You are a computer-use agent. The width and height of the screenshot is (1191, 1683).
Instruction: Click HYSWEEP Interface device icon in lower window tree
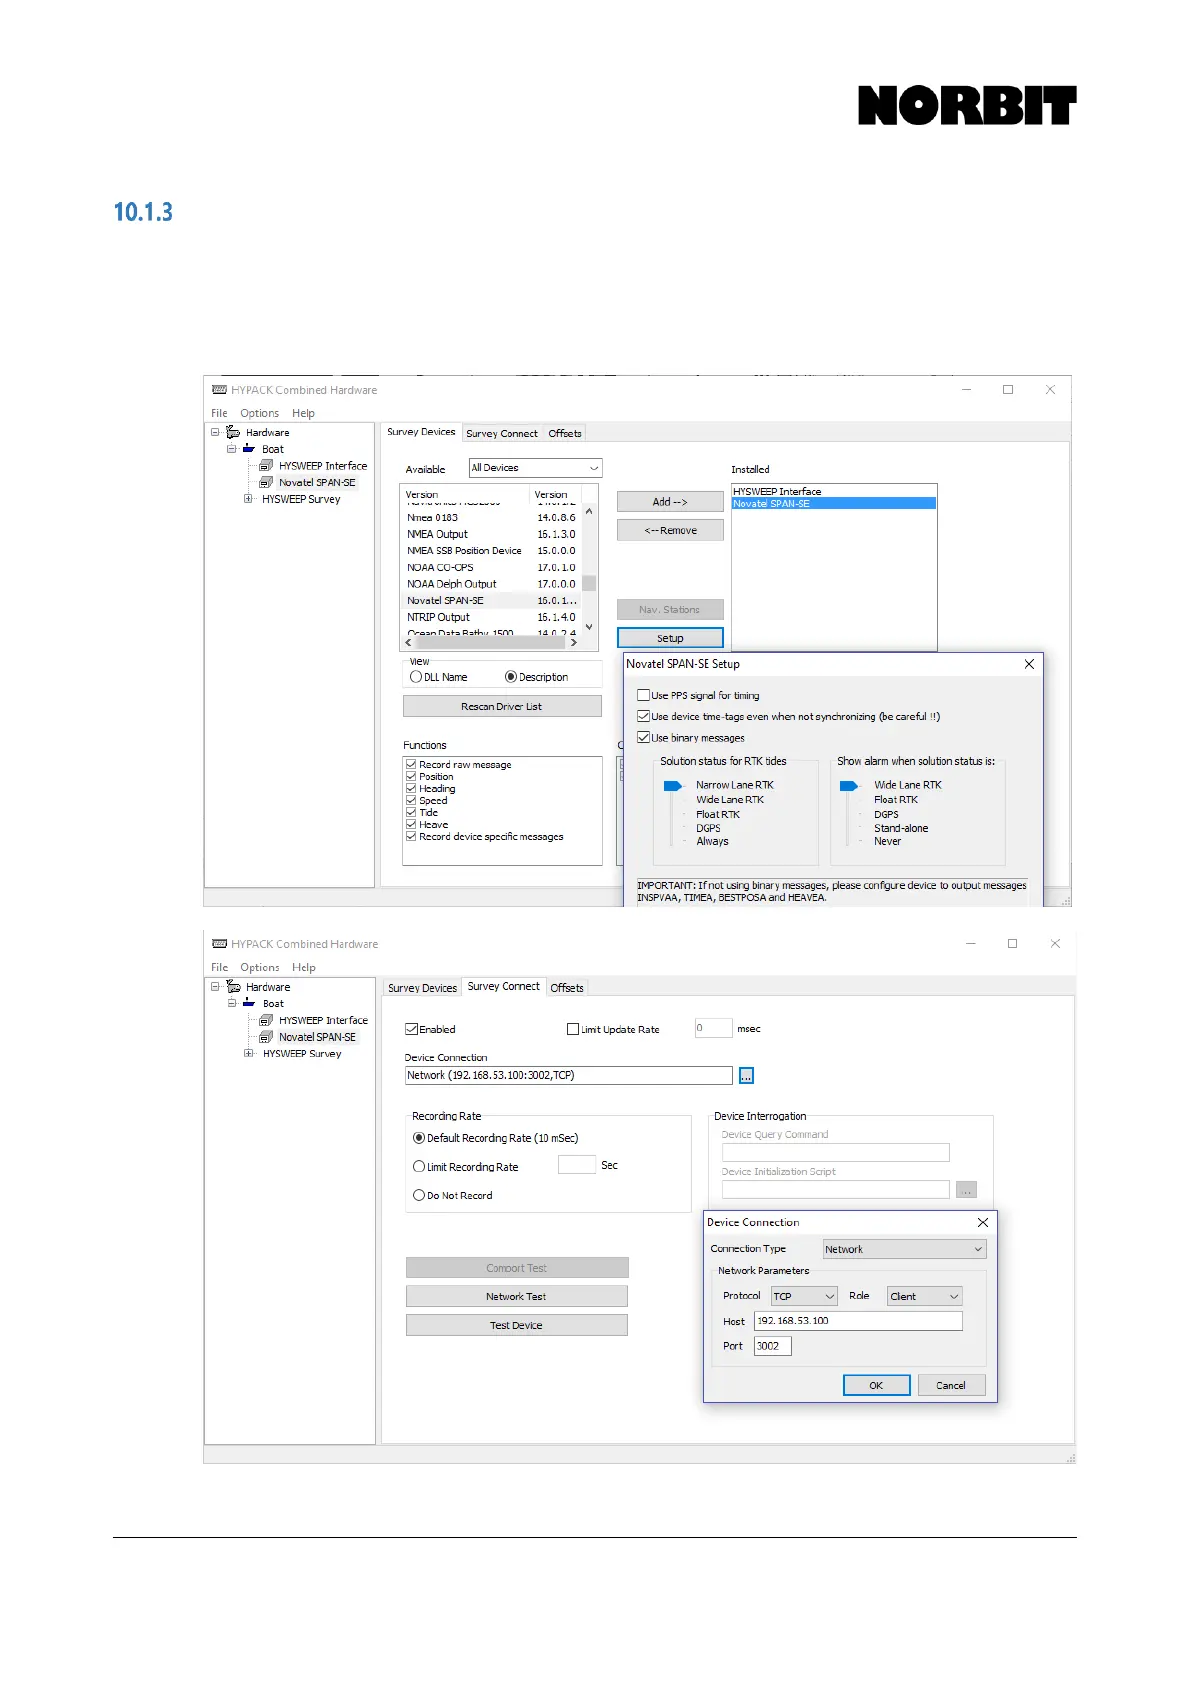pos(266,1020)
